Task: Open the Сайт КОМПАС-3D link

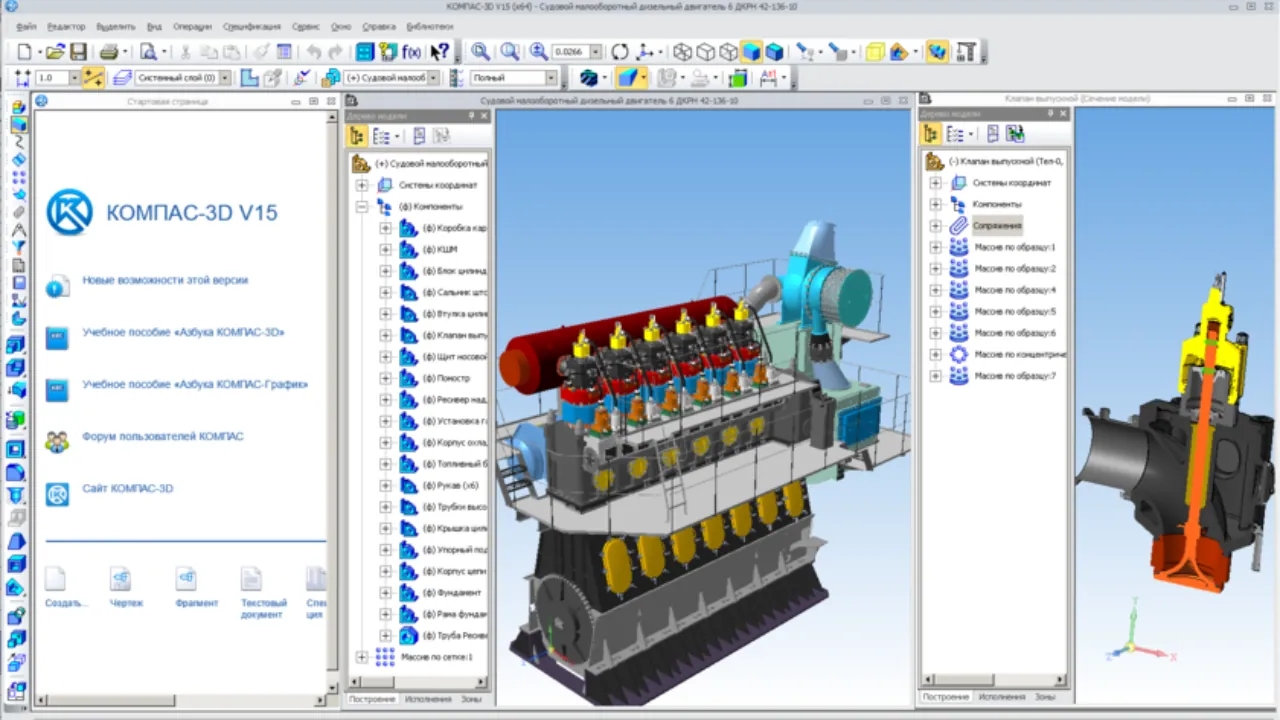Action: click(x=127, y=489)
